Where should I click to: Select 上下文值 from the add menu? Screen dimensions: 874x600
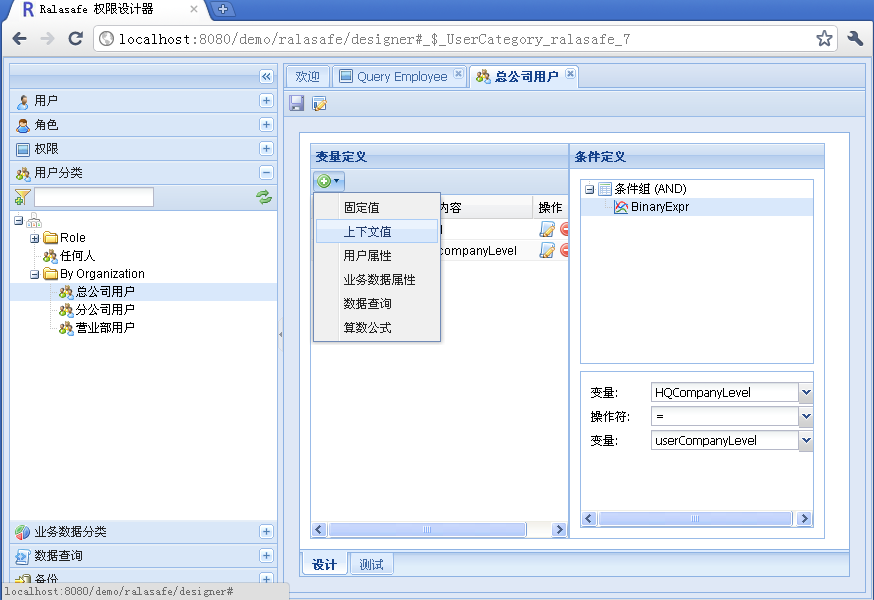pyautogui.click(x=367, y=232)
